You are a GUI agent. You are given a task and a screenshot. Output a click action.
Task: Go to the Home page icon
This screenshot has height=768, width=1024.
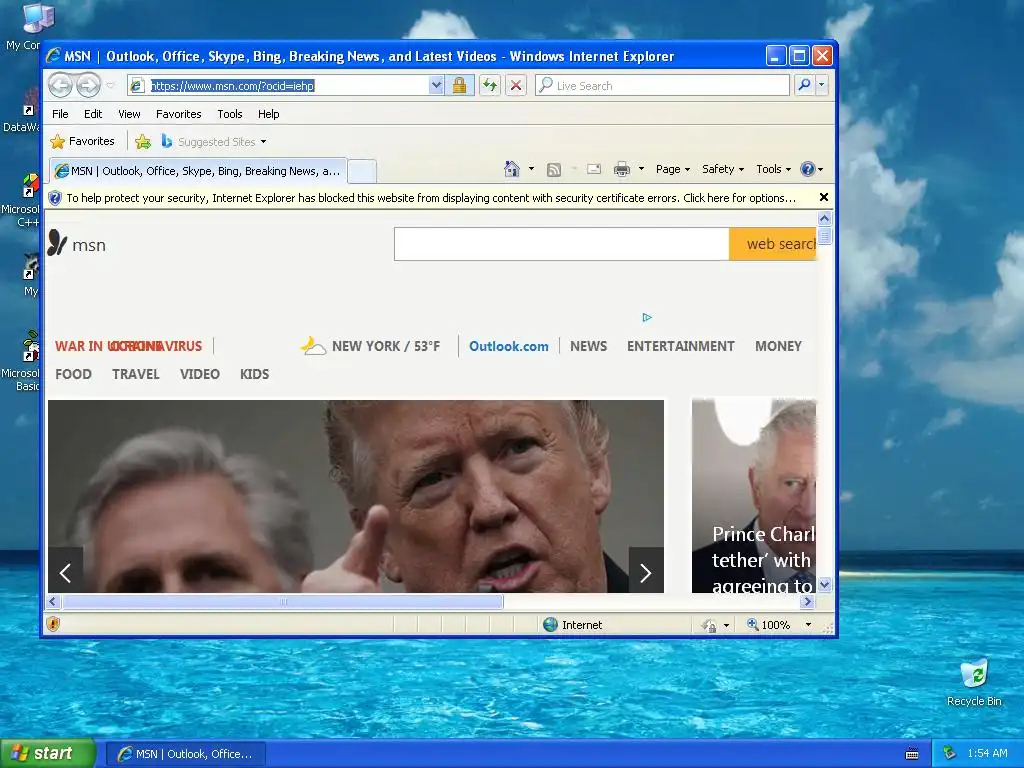[x=511, y=169]
